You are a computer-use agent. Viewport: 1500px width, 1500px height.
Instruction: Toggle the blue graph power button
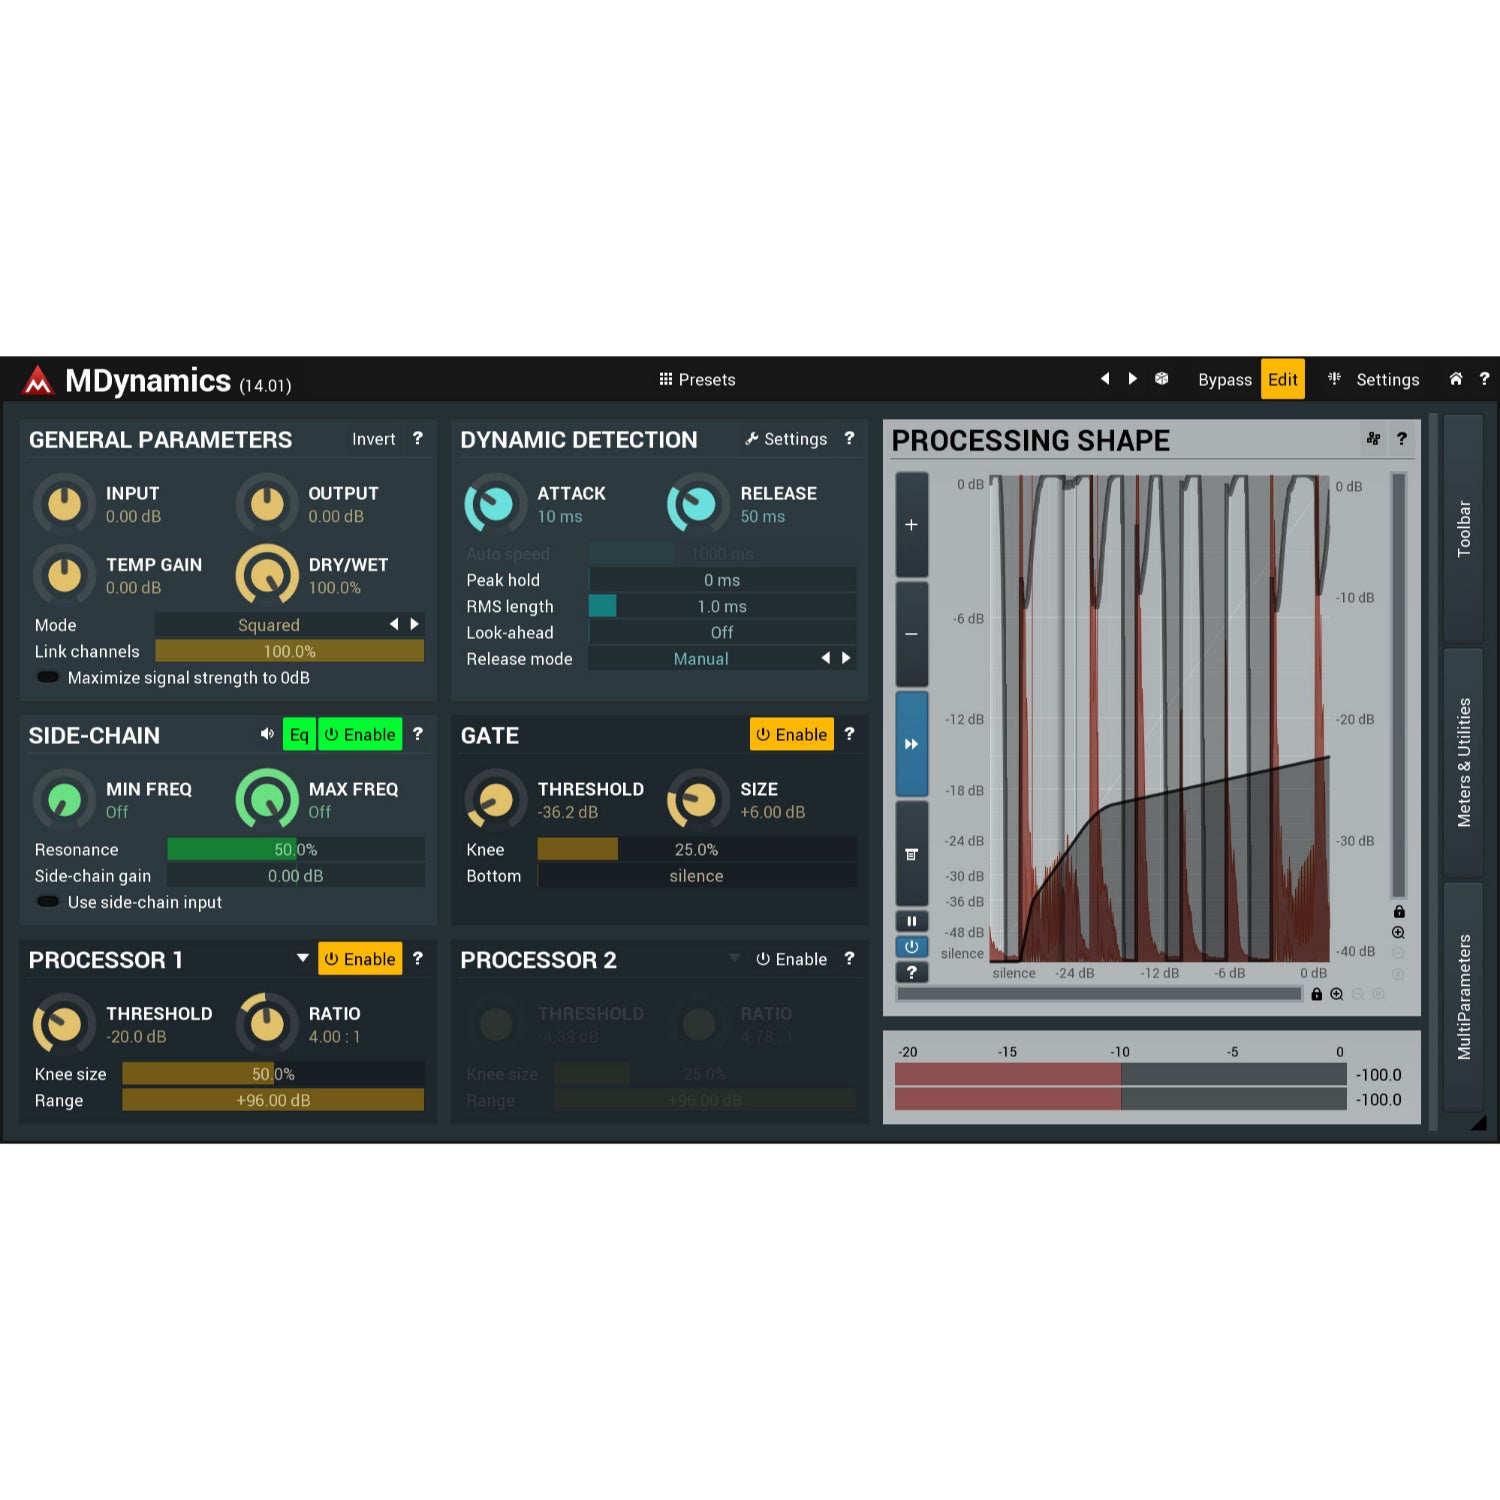pos(911,946)
